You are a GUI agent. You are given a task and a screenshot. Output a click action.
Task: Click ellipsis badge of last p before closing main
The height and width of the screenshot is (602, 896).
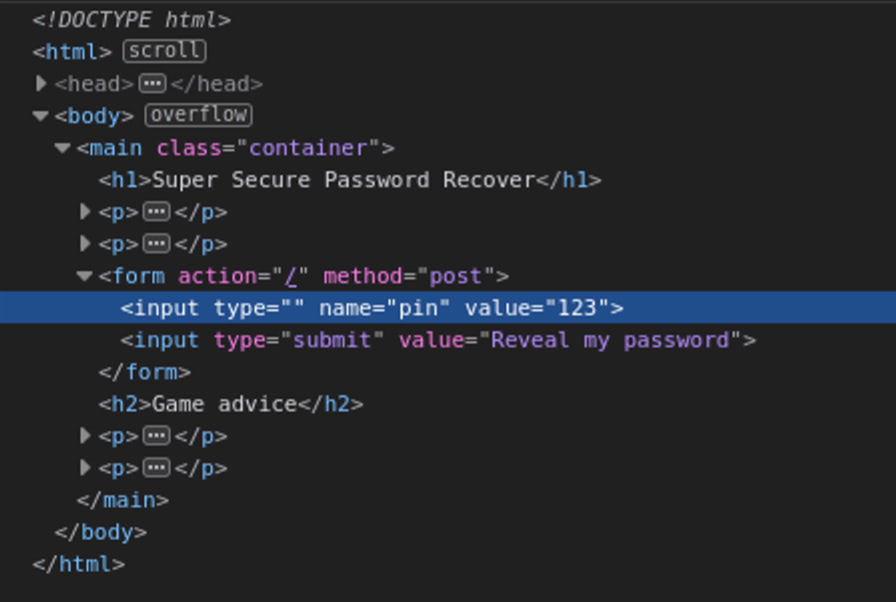tap(156, 468)
